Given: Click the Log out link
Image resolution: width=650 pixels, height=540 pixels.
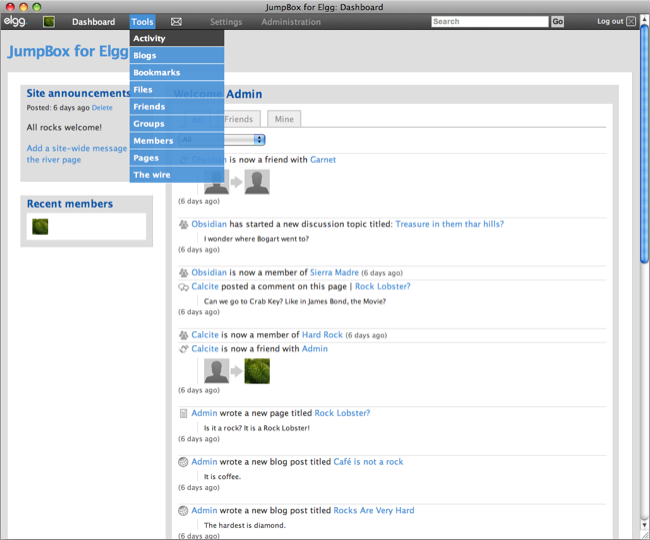Looking at the screenshot, I should click(610, 22).
